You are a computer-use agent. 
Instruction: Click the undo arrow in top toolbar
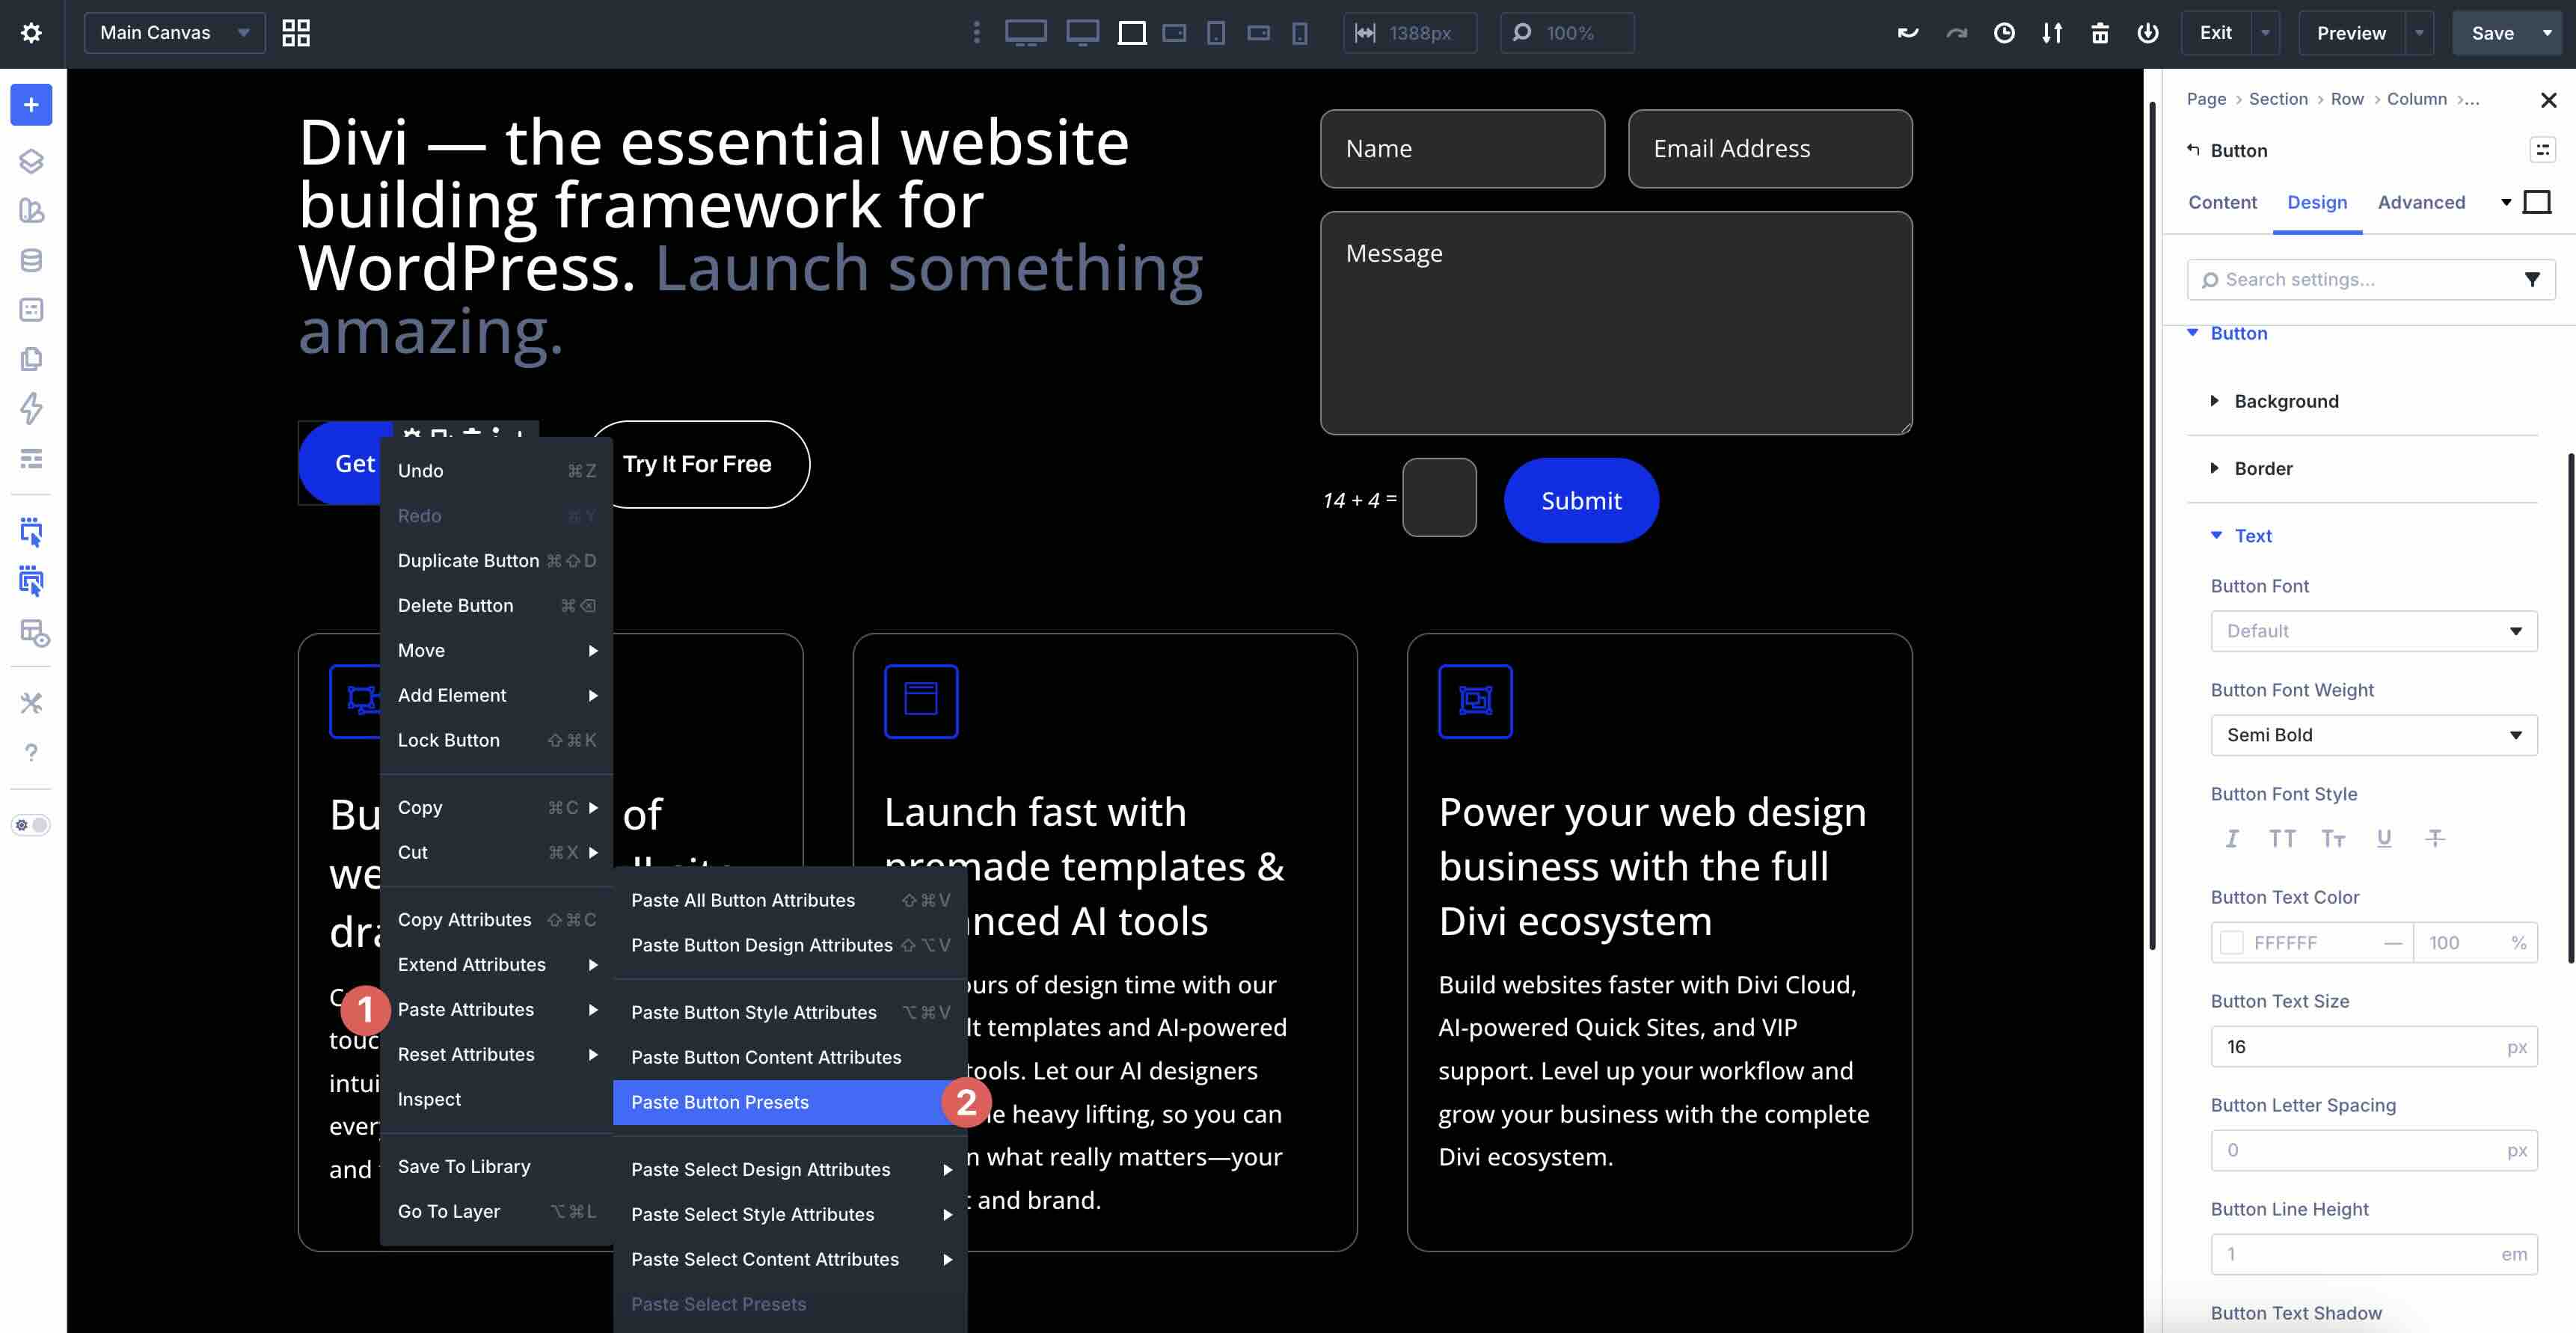coord(1908,33)
